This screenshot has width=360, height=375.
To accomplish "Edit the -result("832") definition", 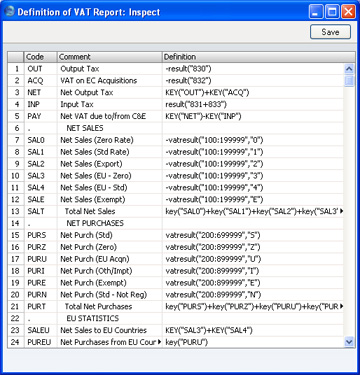I will (253, 81).
